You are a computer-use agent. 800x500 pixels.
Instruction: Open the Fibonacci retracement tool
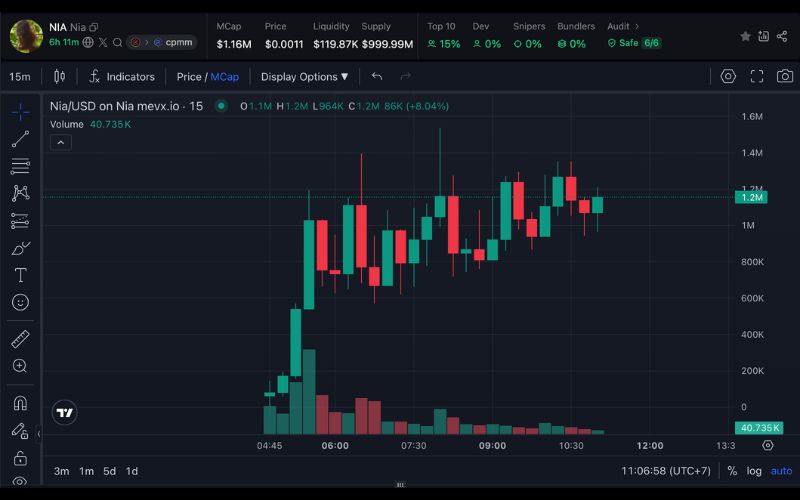tap(20, 166)
